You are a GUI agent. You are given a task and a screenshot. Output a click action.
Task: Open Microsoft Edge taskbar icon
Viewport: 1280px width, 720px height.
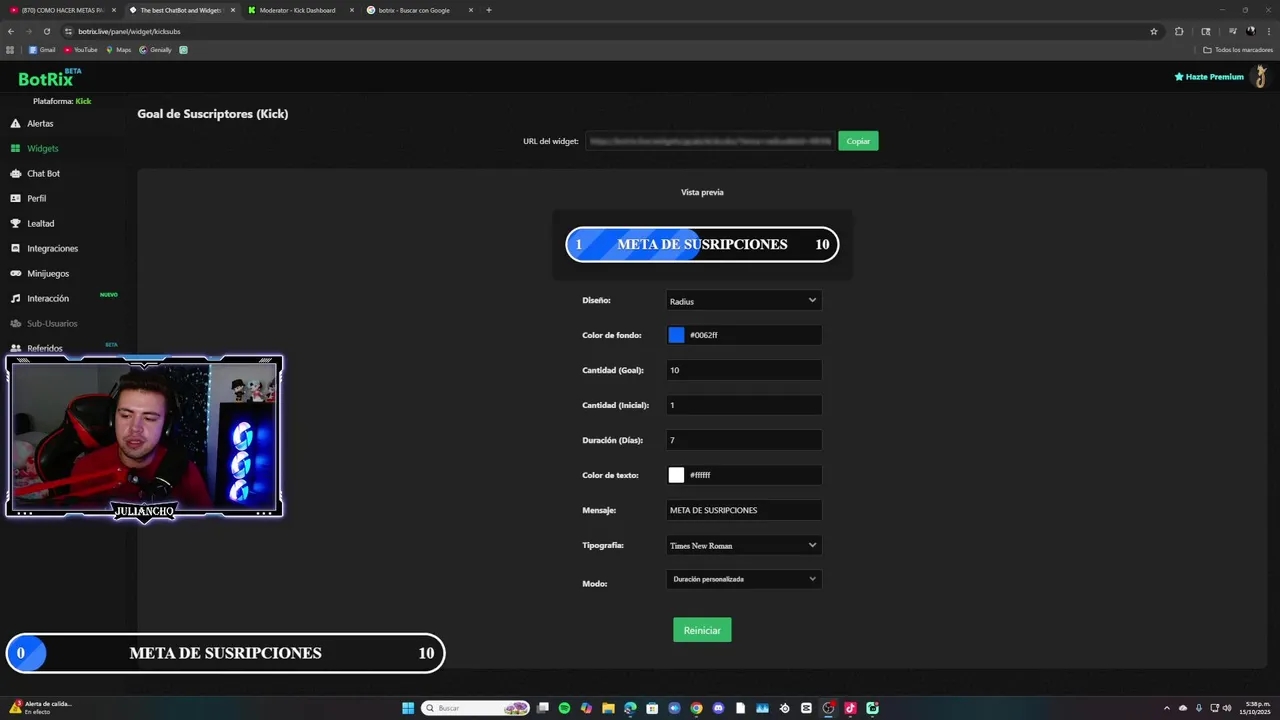[x=630, y=708]
